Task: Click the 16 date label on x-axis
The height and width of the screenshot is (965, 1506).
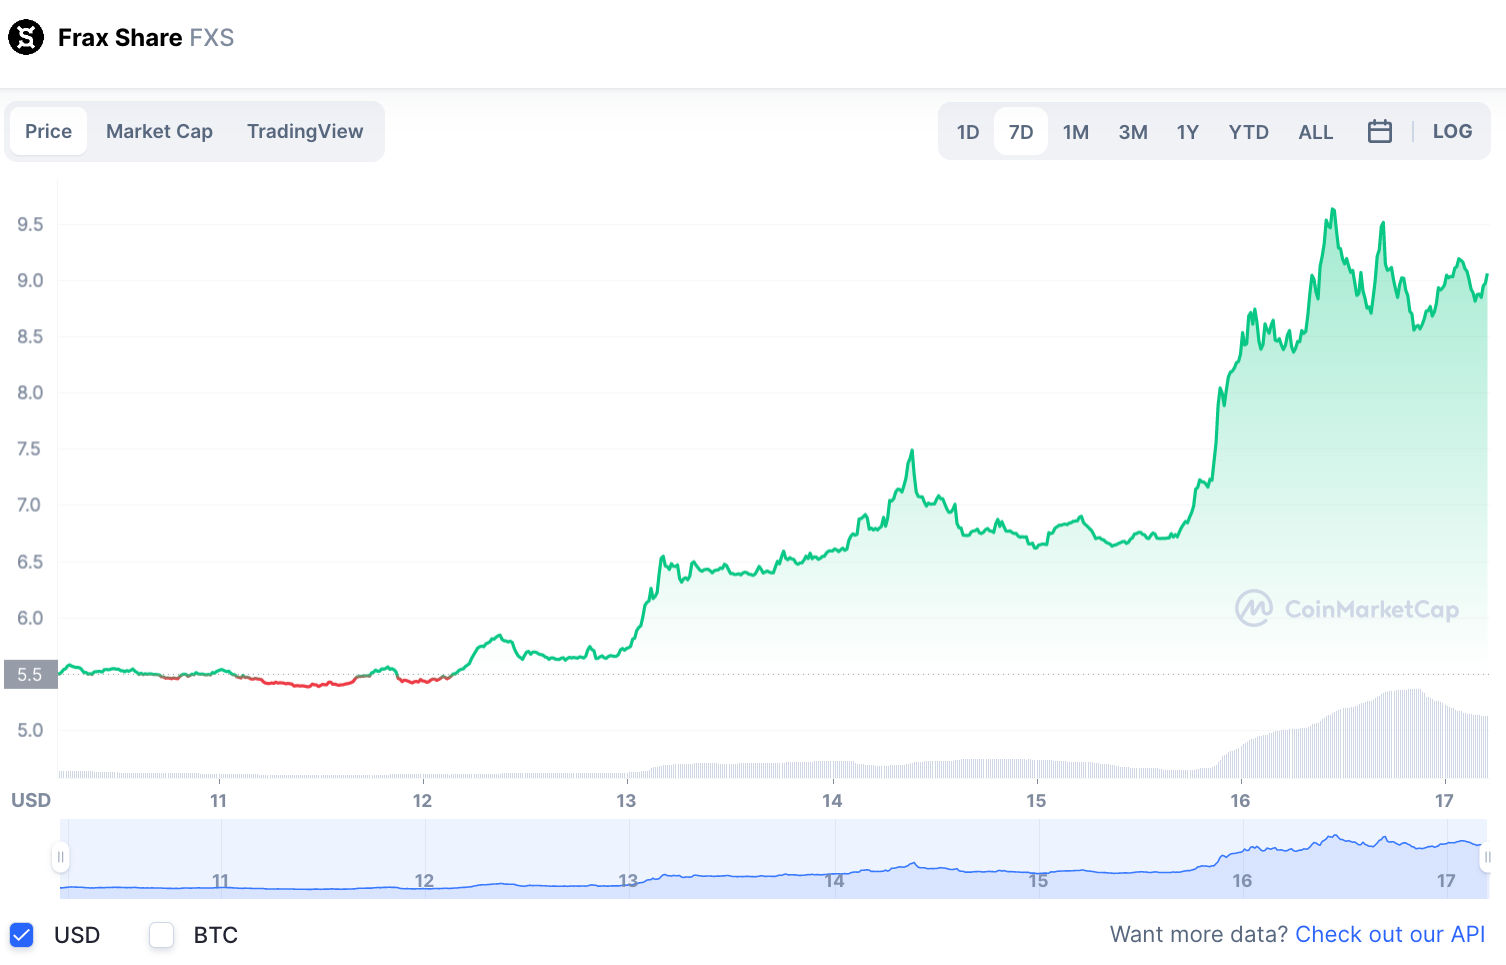Action: pyautogui.click(x=1240, y=801)
